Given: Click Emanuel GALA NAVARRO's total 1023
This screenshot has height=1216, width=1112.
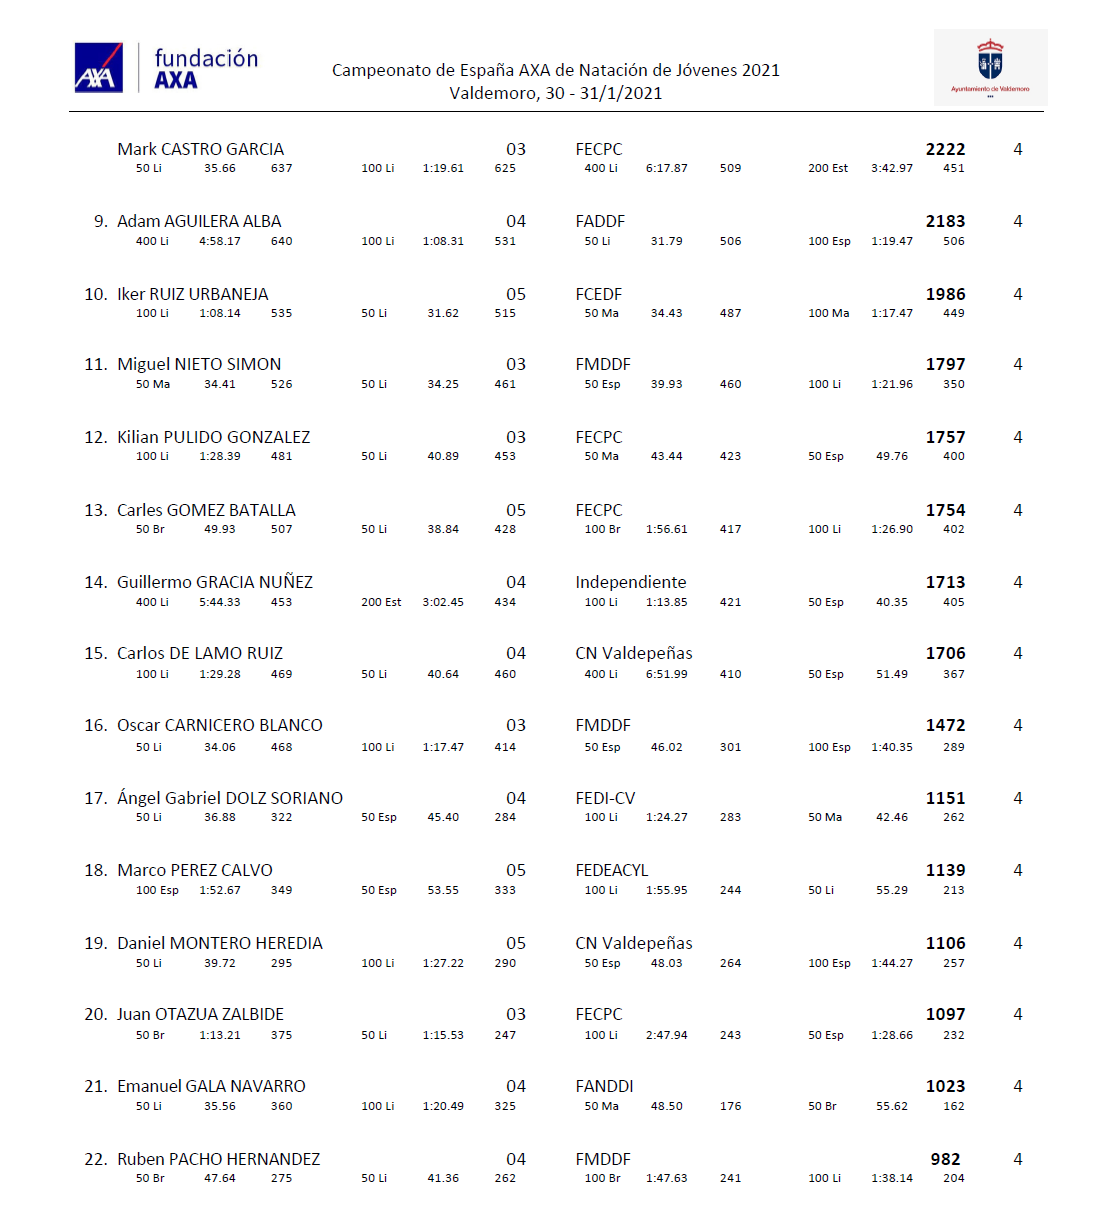Looking at the screenshot, I should pyautogui.click(x=945, y=1086).
